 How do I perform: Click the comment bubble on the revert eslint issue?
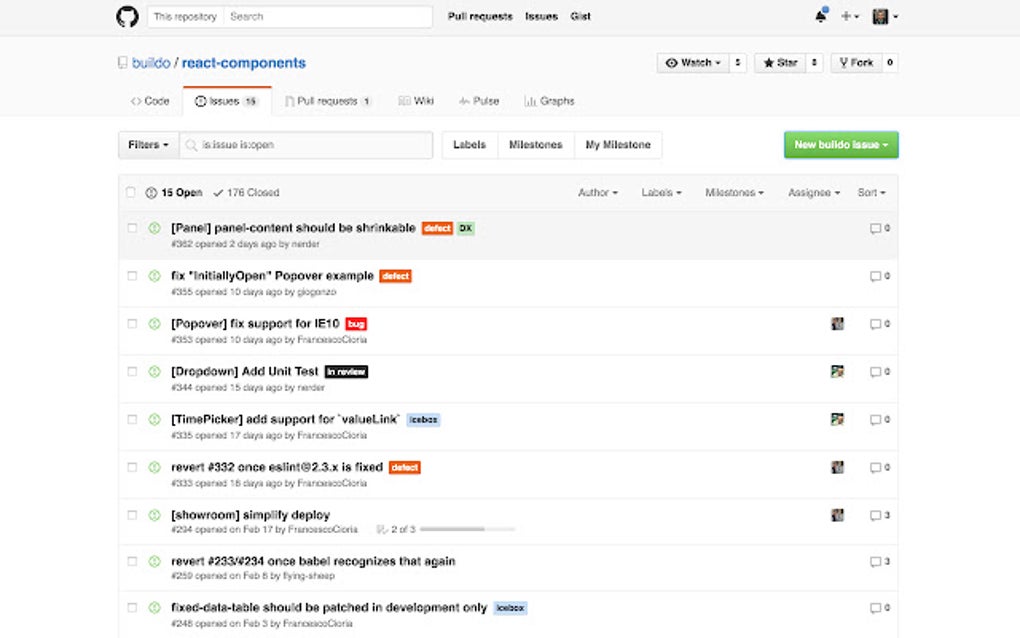pos(876,467)
